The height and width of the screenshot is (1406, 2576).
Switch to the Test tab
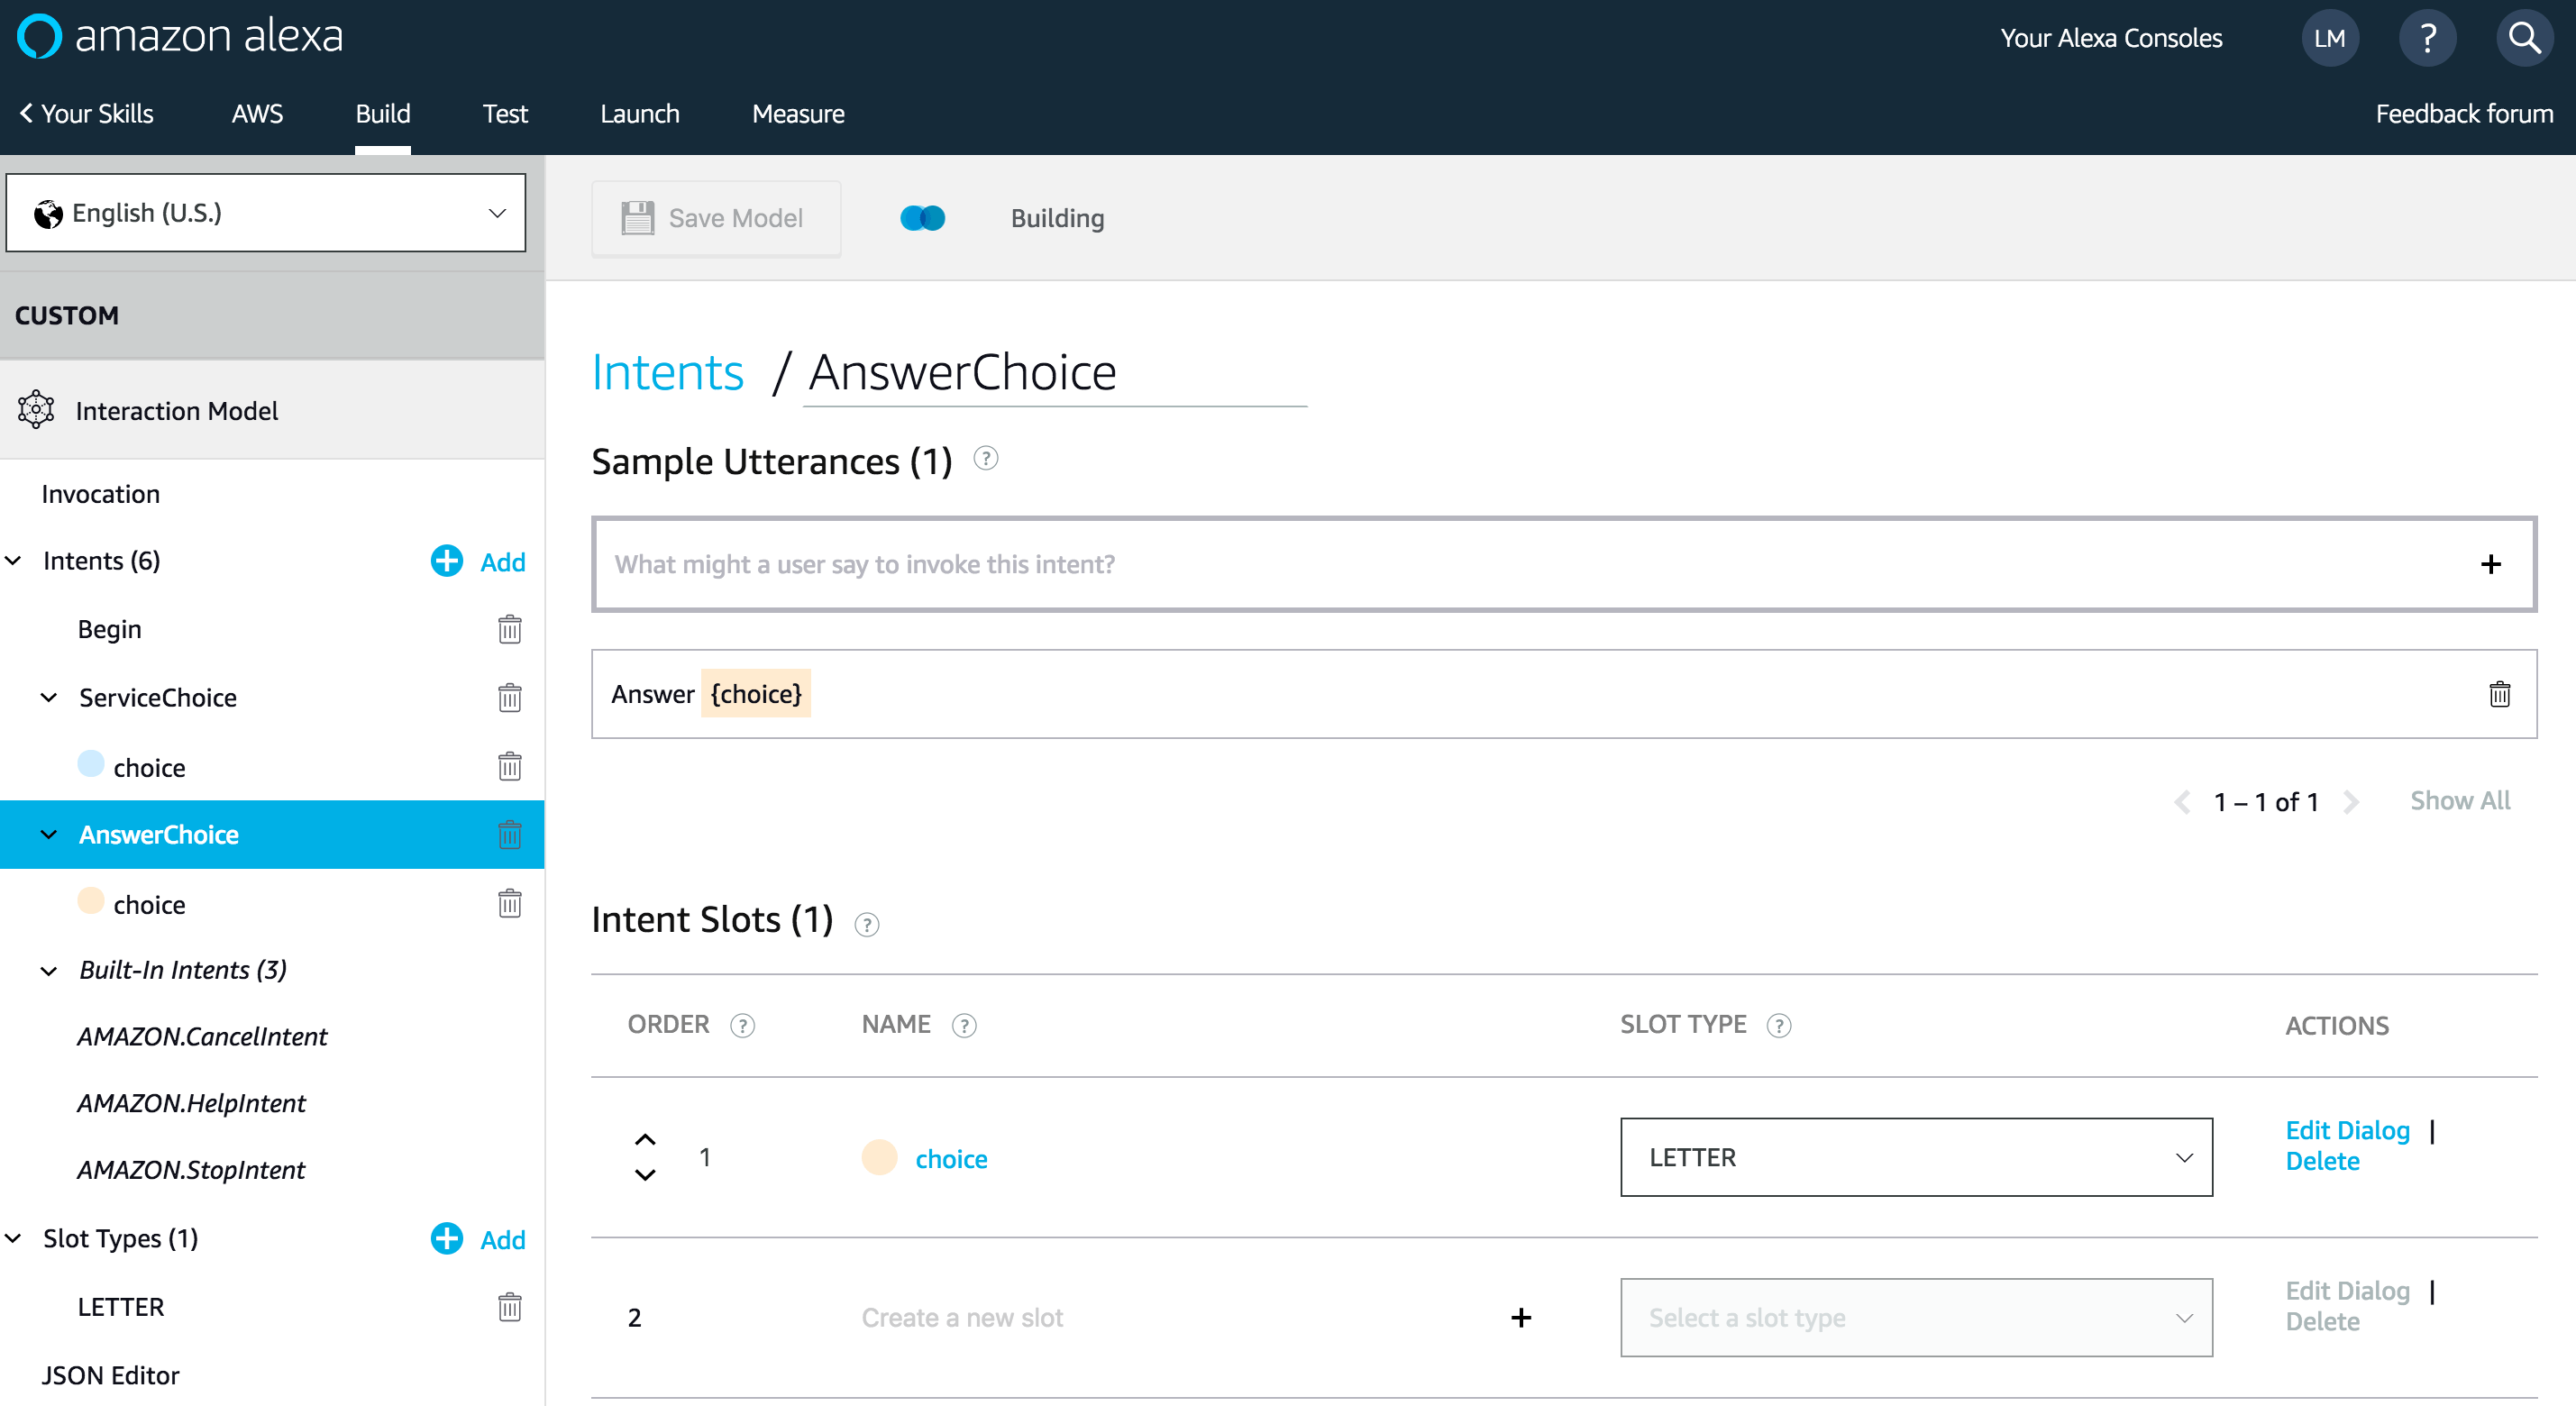[x=505, y=114]
